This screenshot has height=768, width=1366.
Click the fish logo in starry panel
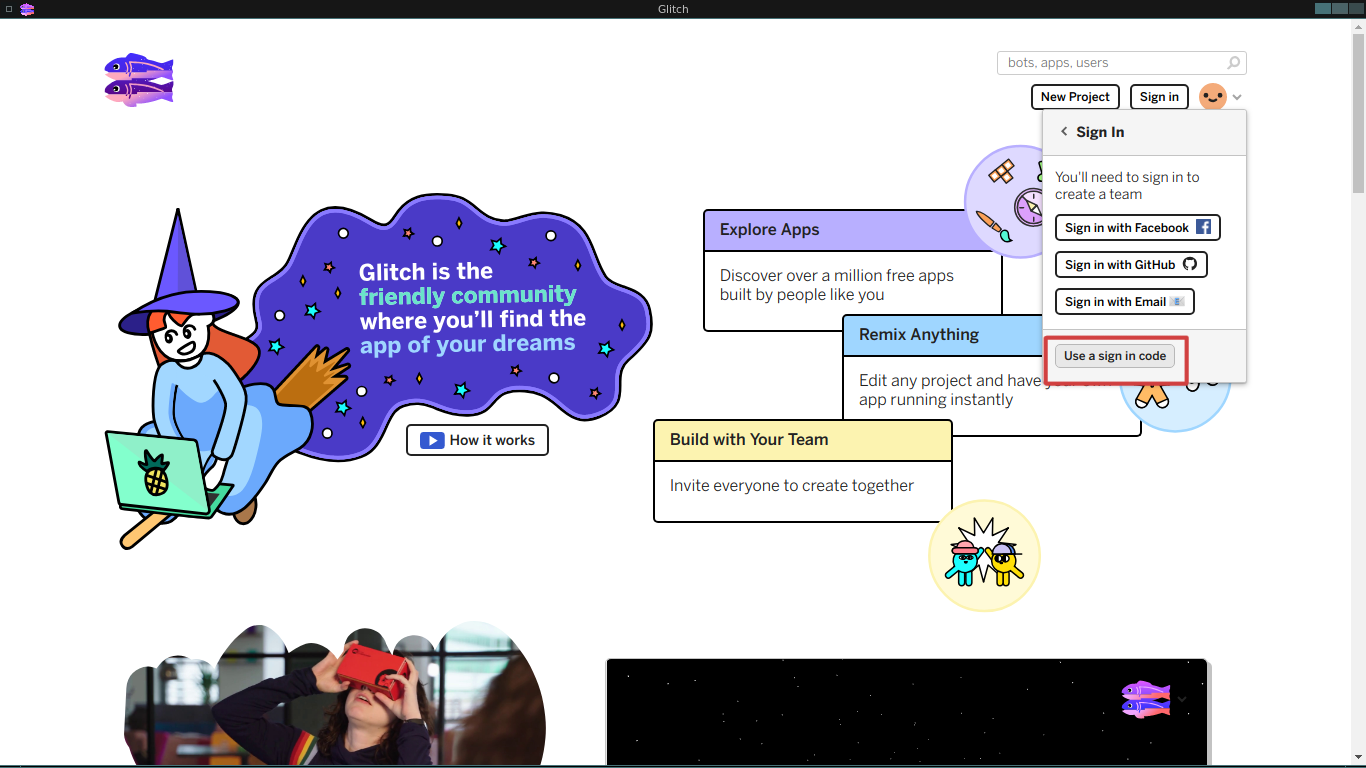click(x=1146, y=699)
